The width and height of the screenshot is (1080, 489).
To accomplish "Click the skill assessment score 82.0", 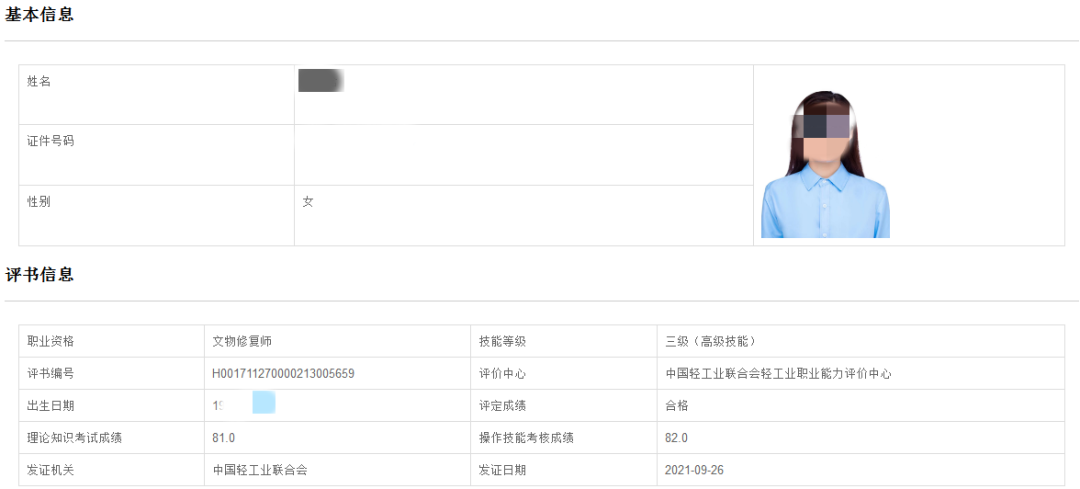I will [677, 438].
